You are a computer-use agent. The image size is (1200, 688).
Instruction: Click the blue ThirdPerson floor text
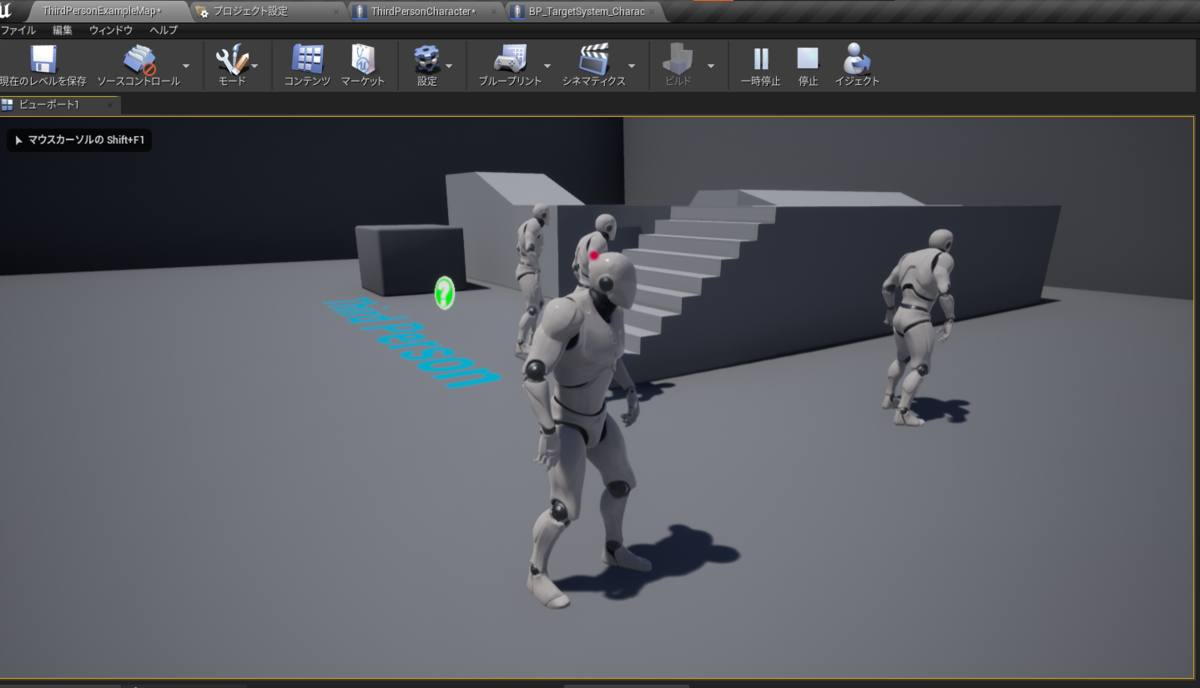[x=411, y=342]
